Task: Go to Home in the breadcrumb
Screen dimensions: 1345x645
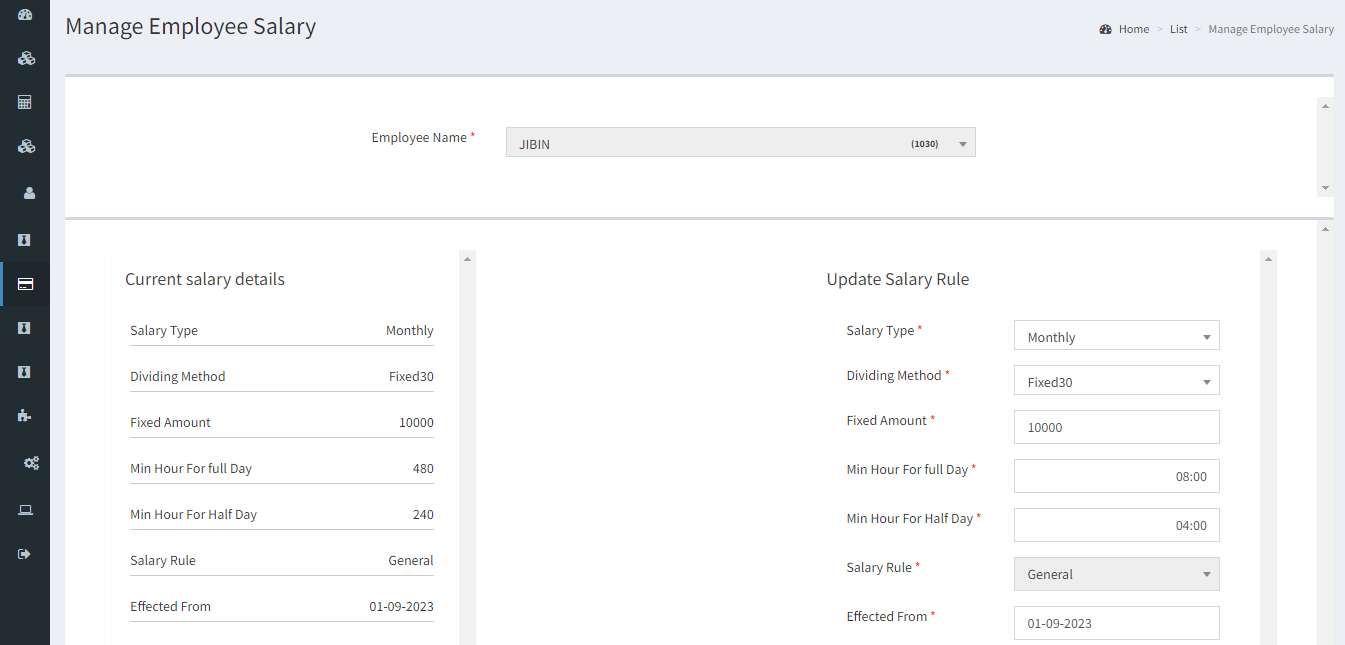Action: click(1133, 29)
